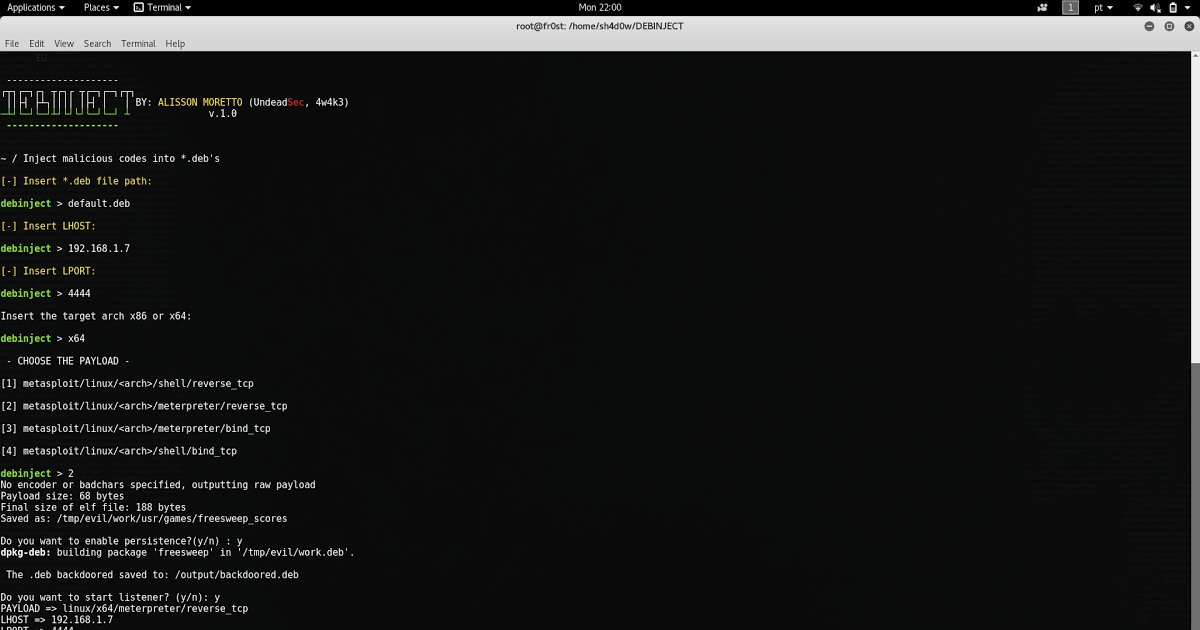Maximize the terminal window
1200x630 pixels.
point(1169,25)
